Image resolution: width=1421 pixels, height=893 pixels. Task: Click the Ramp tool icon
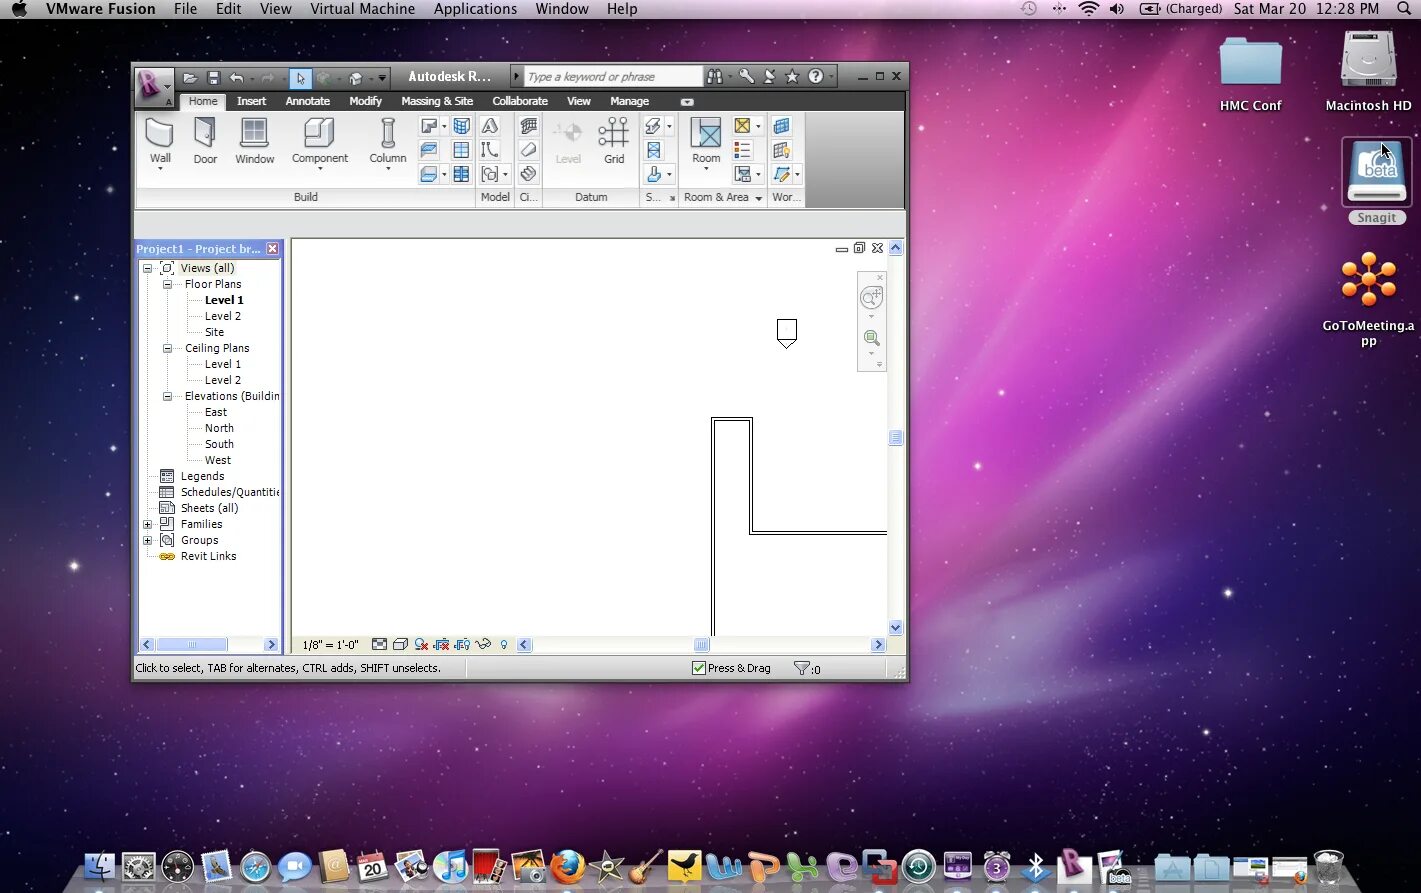point(529,150)
